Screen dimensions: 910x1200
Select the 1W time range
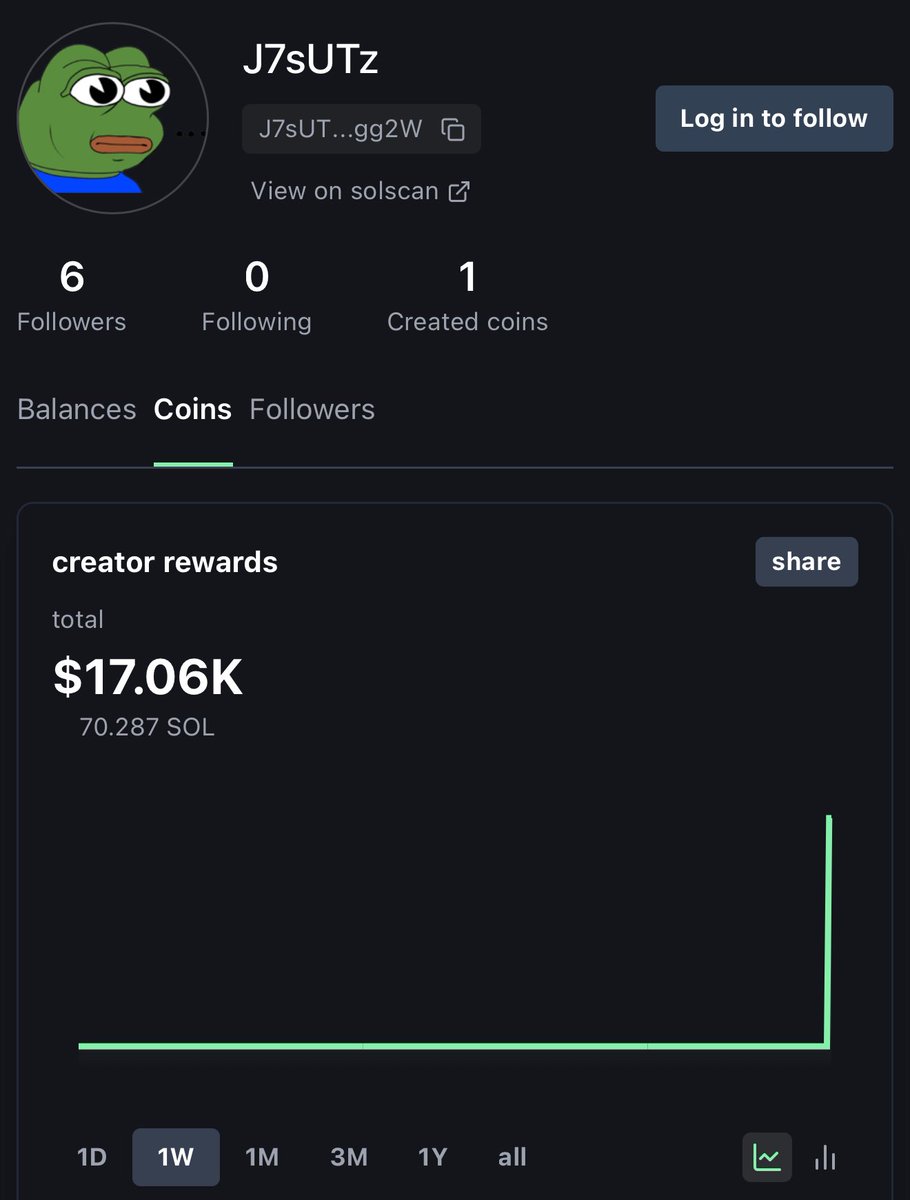pos(176,1157)
